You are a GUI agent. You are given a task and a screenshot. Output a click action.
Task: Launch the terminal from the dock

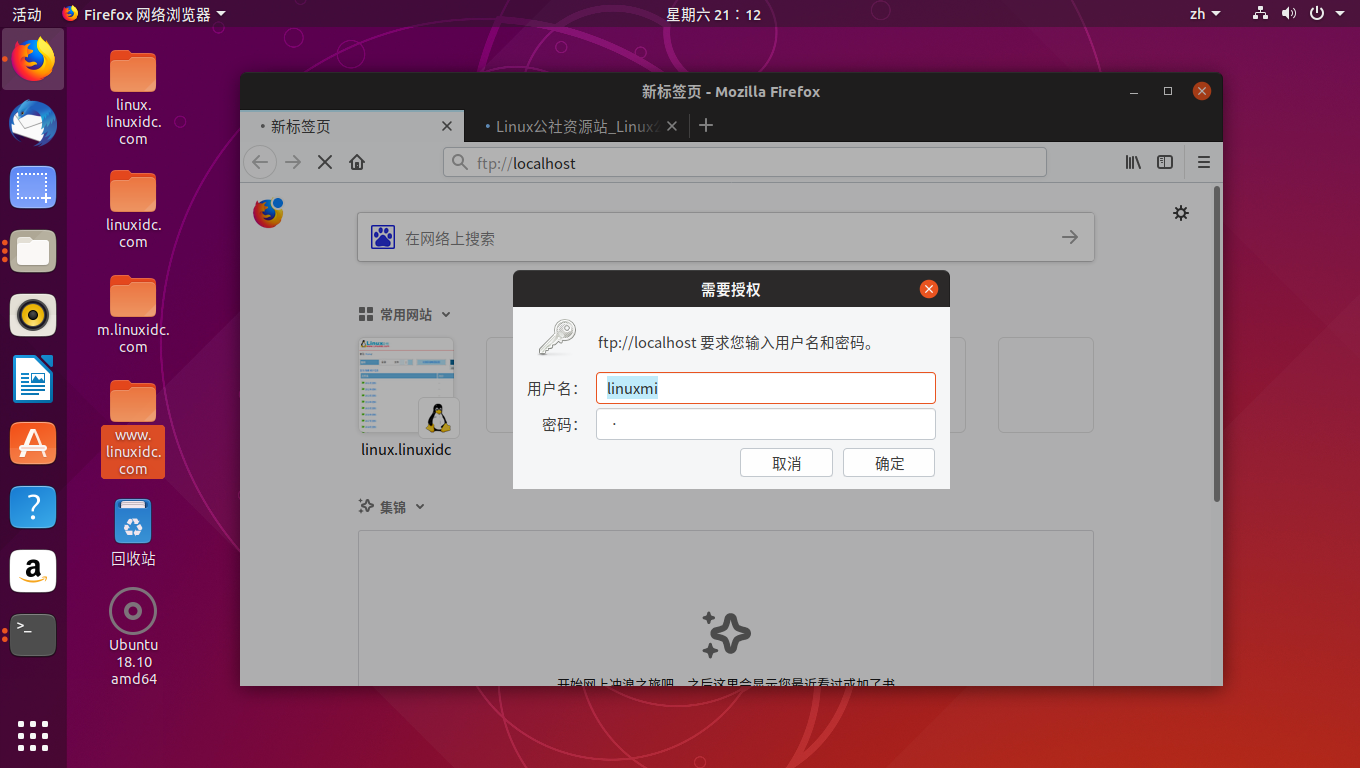[33, 635]
